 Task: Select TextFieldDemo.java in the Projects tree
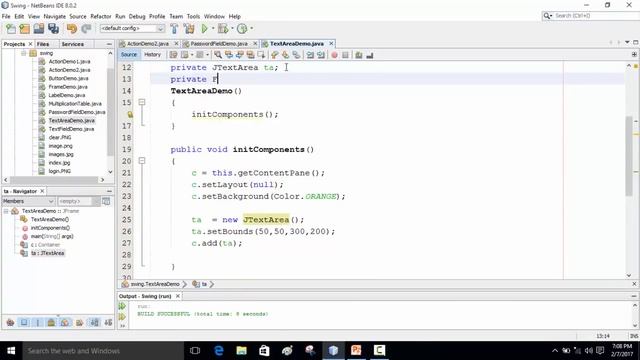coord(71,129)
